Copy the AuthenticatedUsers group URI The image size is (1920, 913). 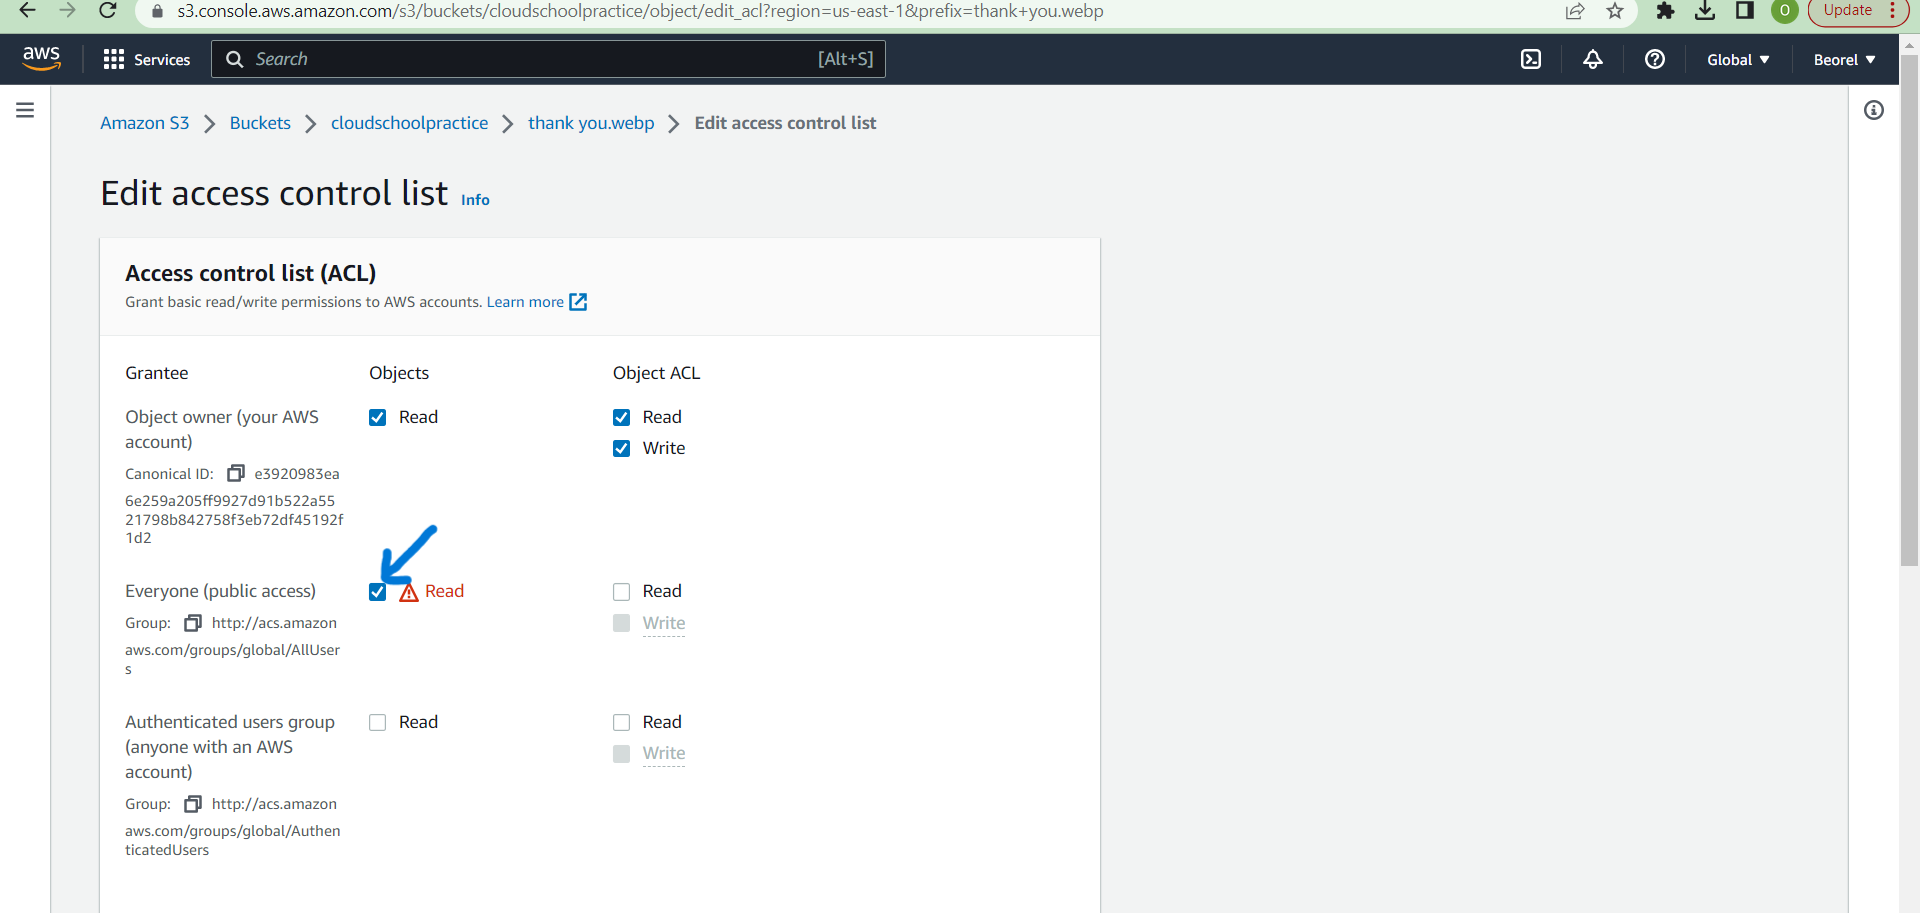coord(193,804)
